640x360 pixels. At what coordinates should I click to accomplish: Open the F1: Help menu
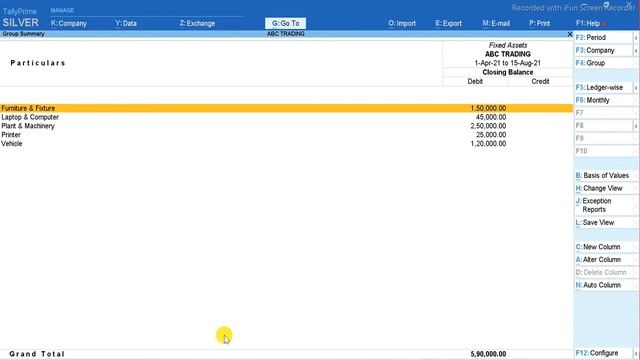[x=588, y=23]
